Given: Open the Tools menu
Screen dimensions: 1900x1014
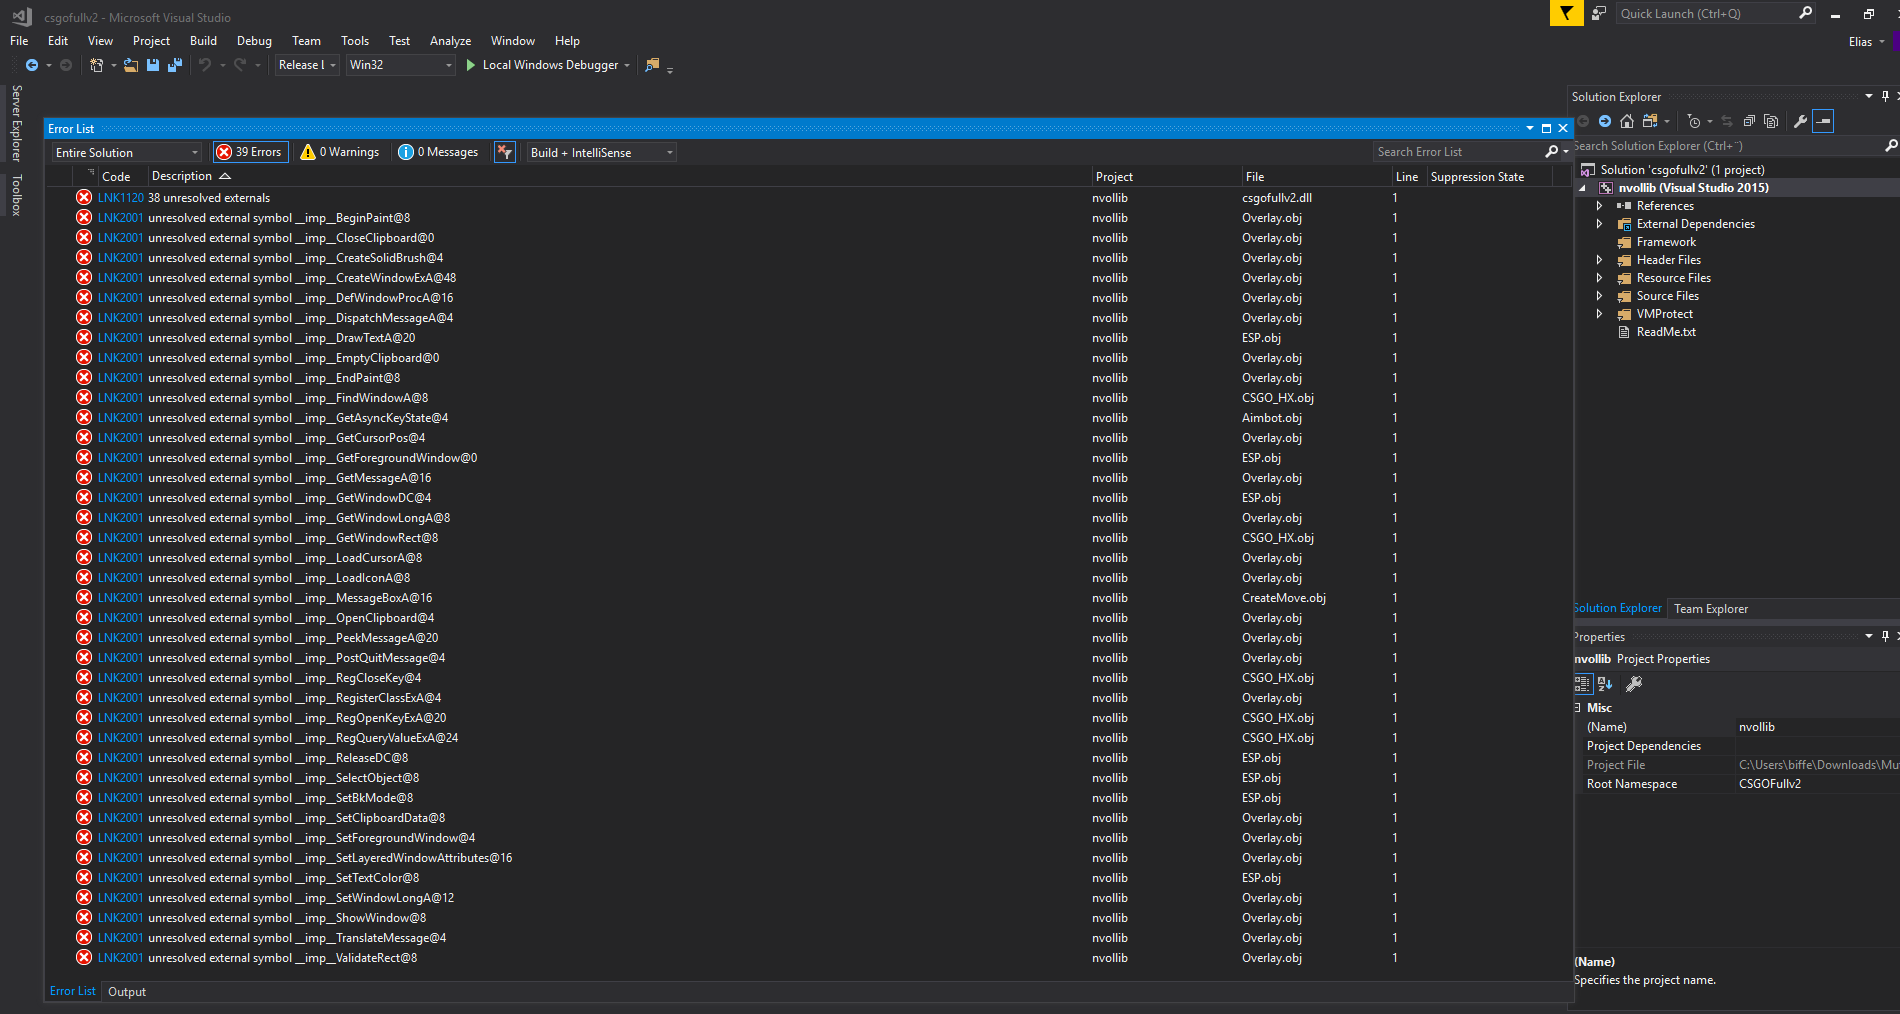Looking at the screenshot, I should (355, 41).
